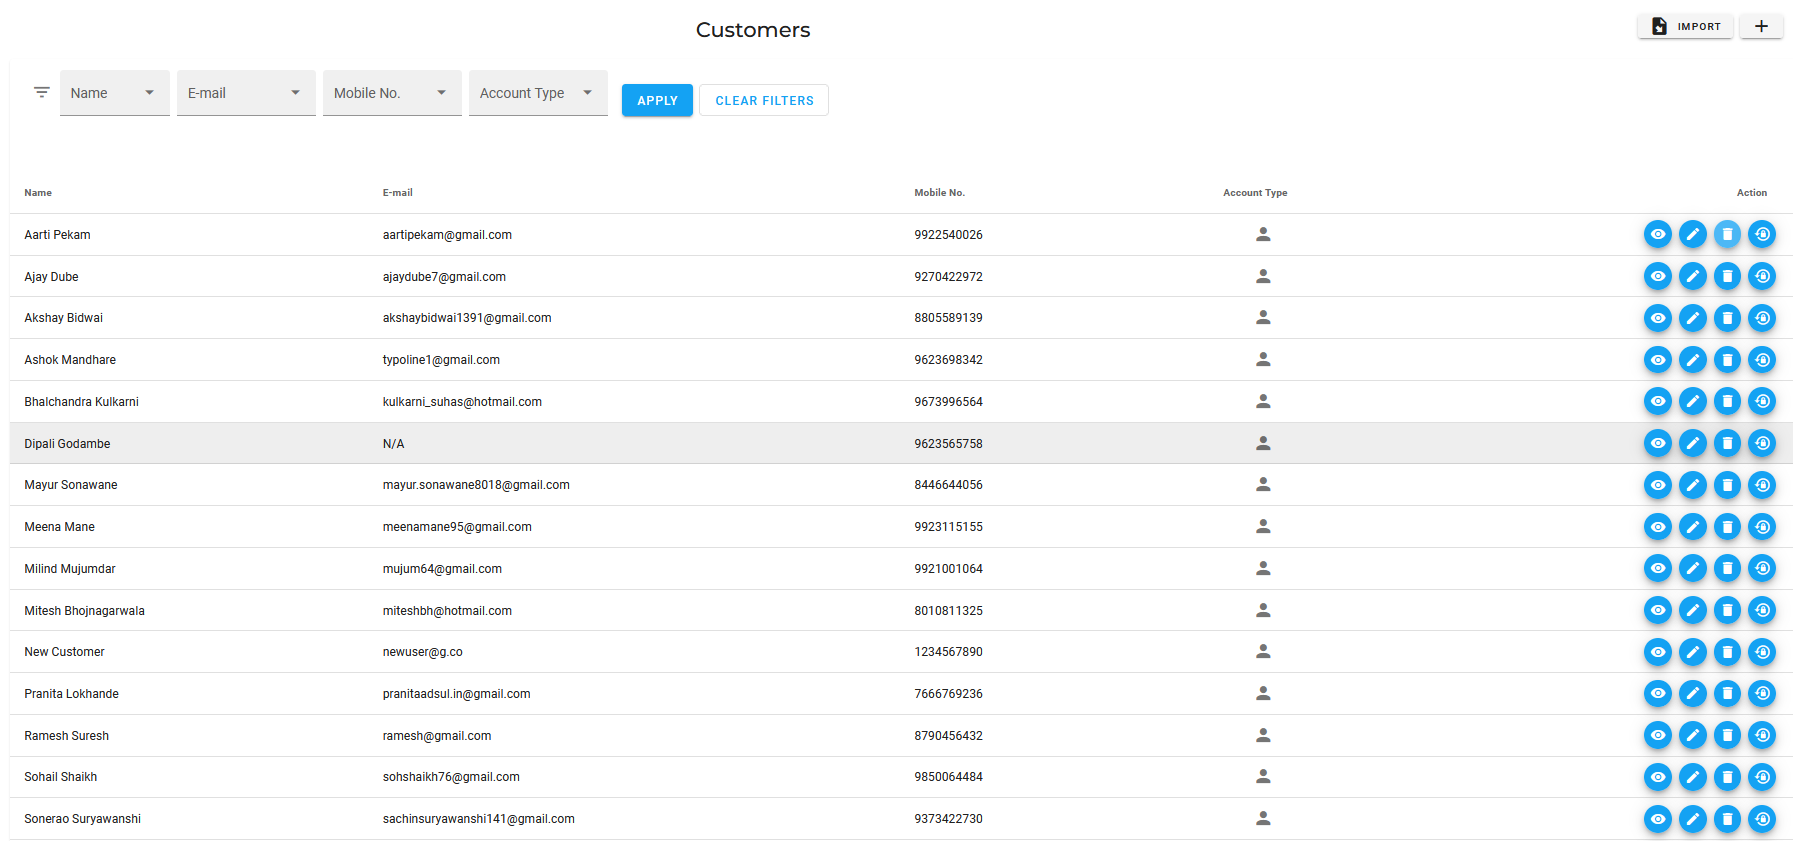View Ashok Mandhare's details via eye icon
This screenshot has height=841, width=1793.
pyautogui.click(x=1657, y=360)
